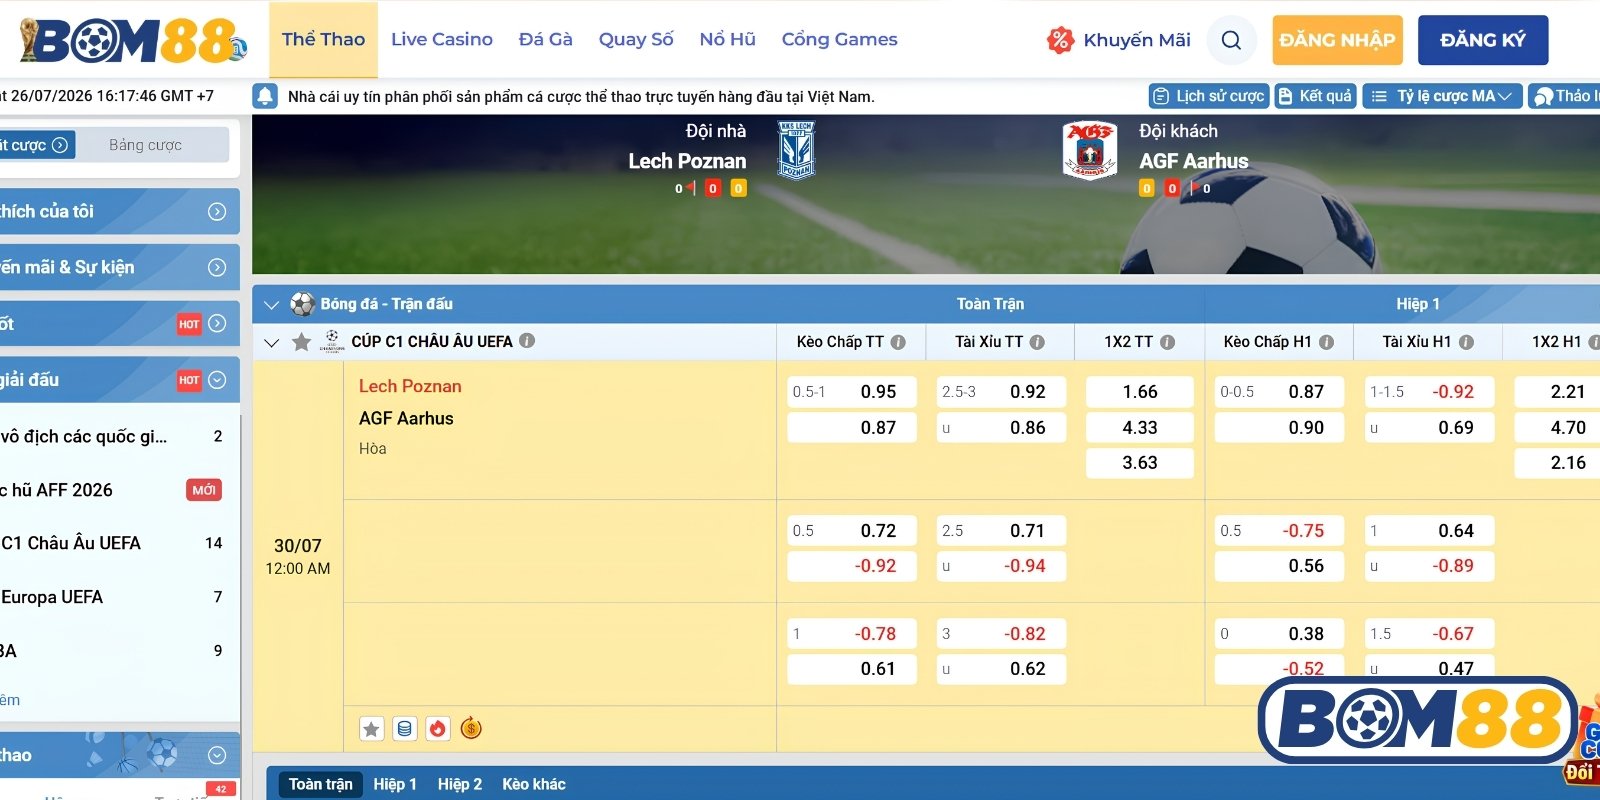Click the notification bell icon
This screenshot has width=1600, height=800.
265,96
